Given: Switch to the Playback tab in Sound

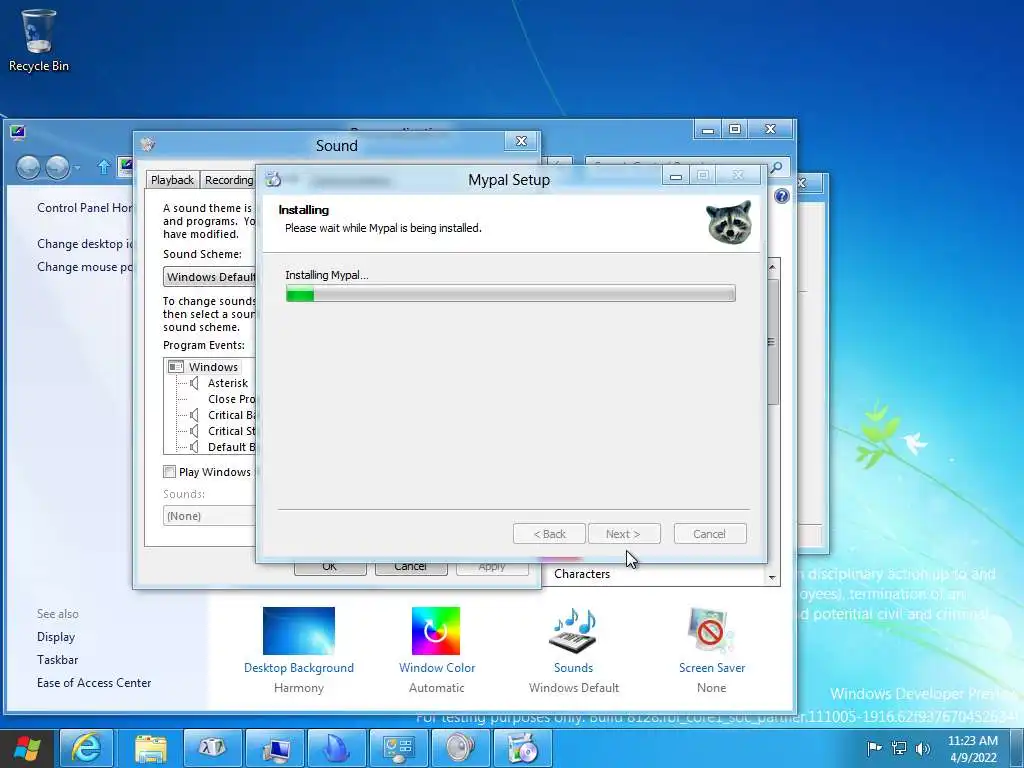Looking at the screenshot, I should pos(172,180).
